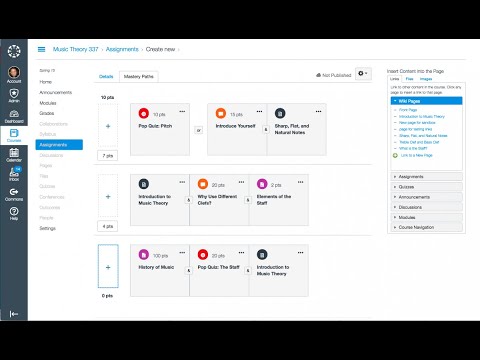Click the red quiz icon on Pop Quiz: Pitch
480x360 pixels.
coord(144,113)
